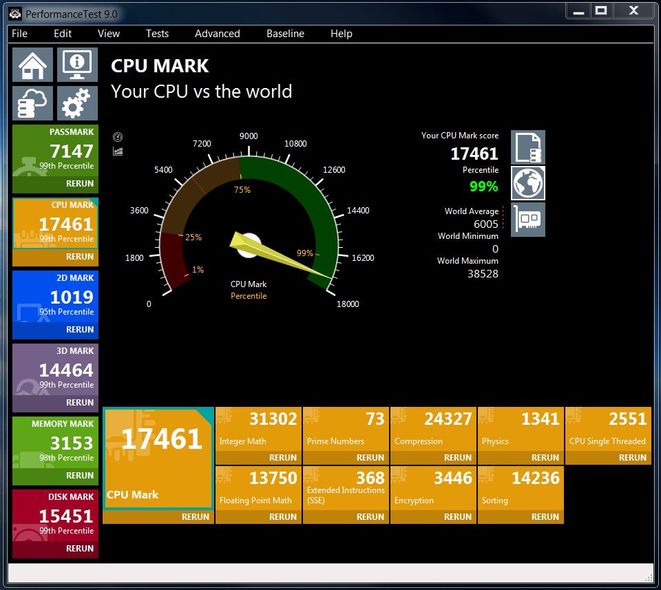Open the System Information monitor icon

77,64
